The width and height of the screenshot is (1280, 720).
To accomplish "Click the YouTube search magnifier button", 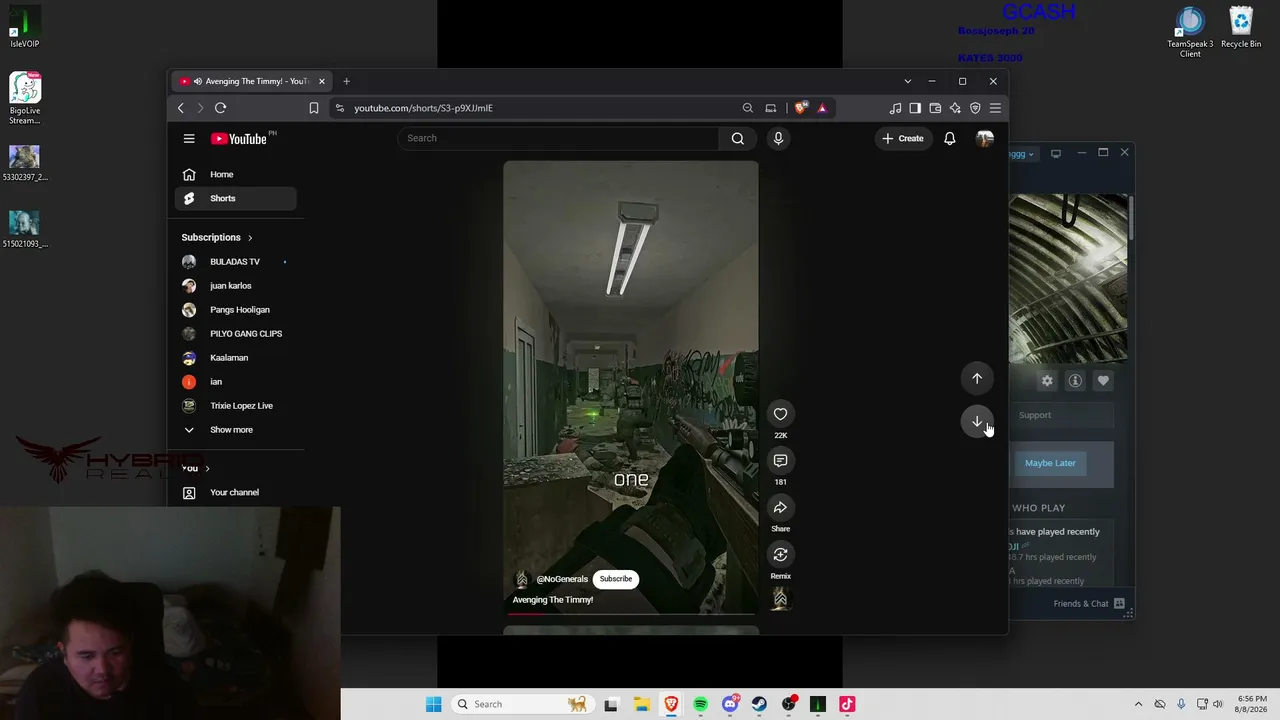I will tap(738, 138).
